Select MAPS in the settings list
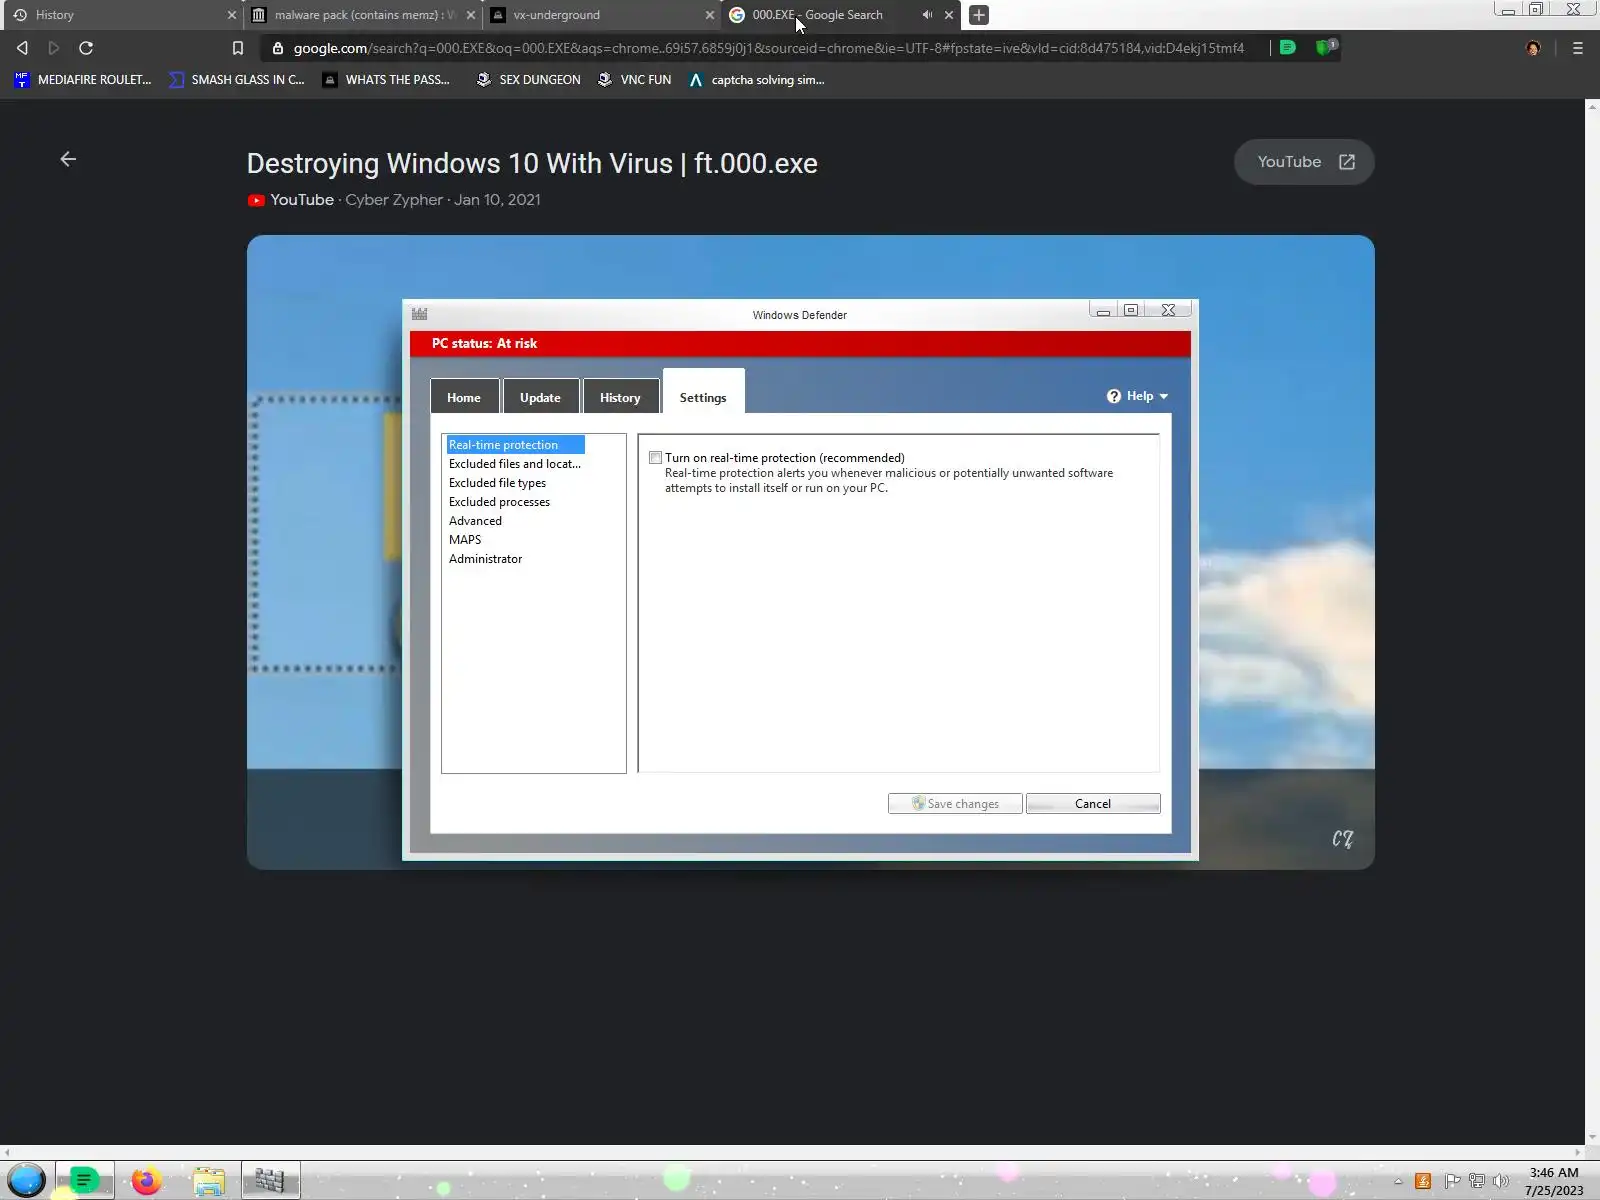The image size is (1600, 1200). 465,540
